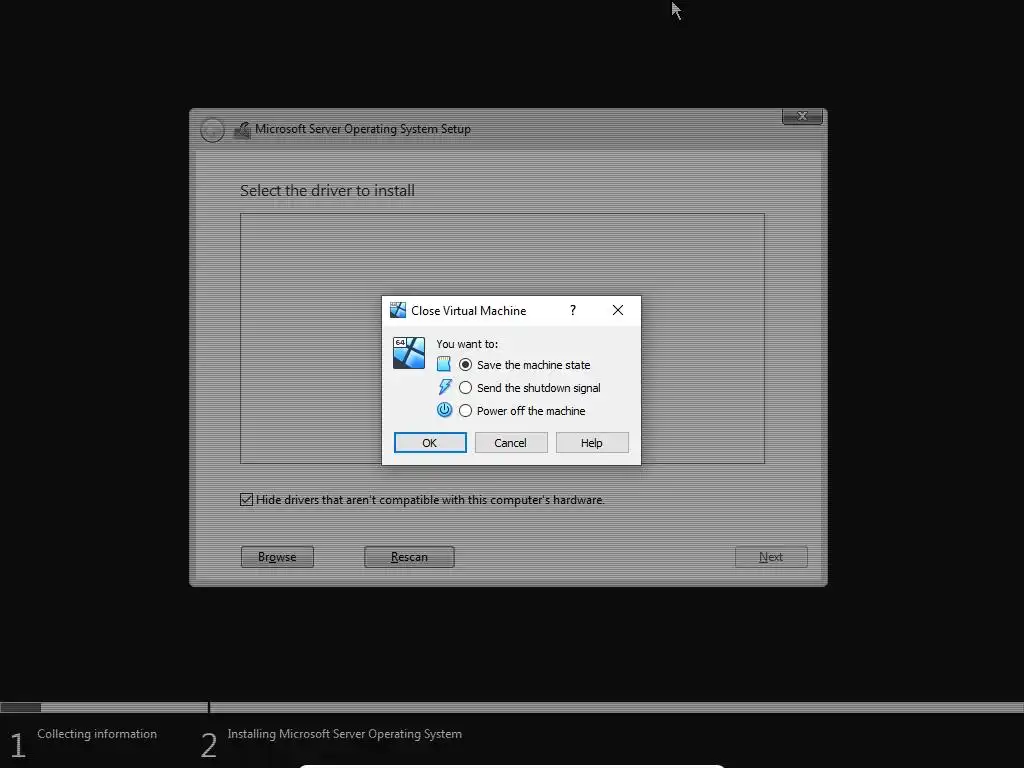Click the driver list box in Setup
1024x768 pixels.
502,338
